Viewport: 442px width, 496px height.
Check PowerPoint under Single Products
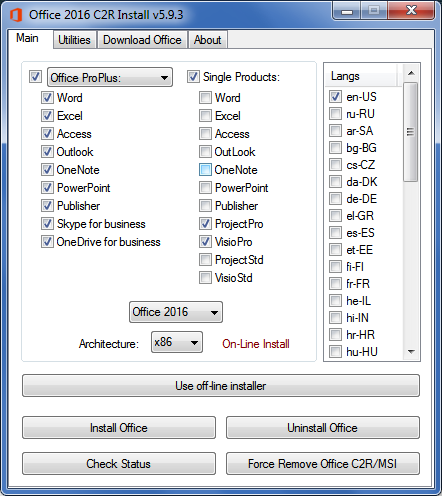tap(205, 188)
